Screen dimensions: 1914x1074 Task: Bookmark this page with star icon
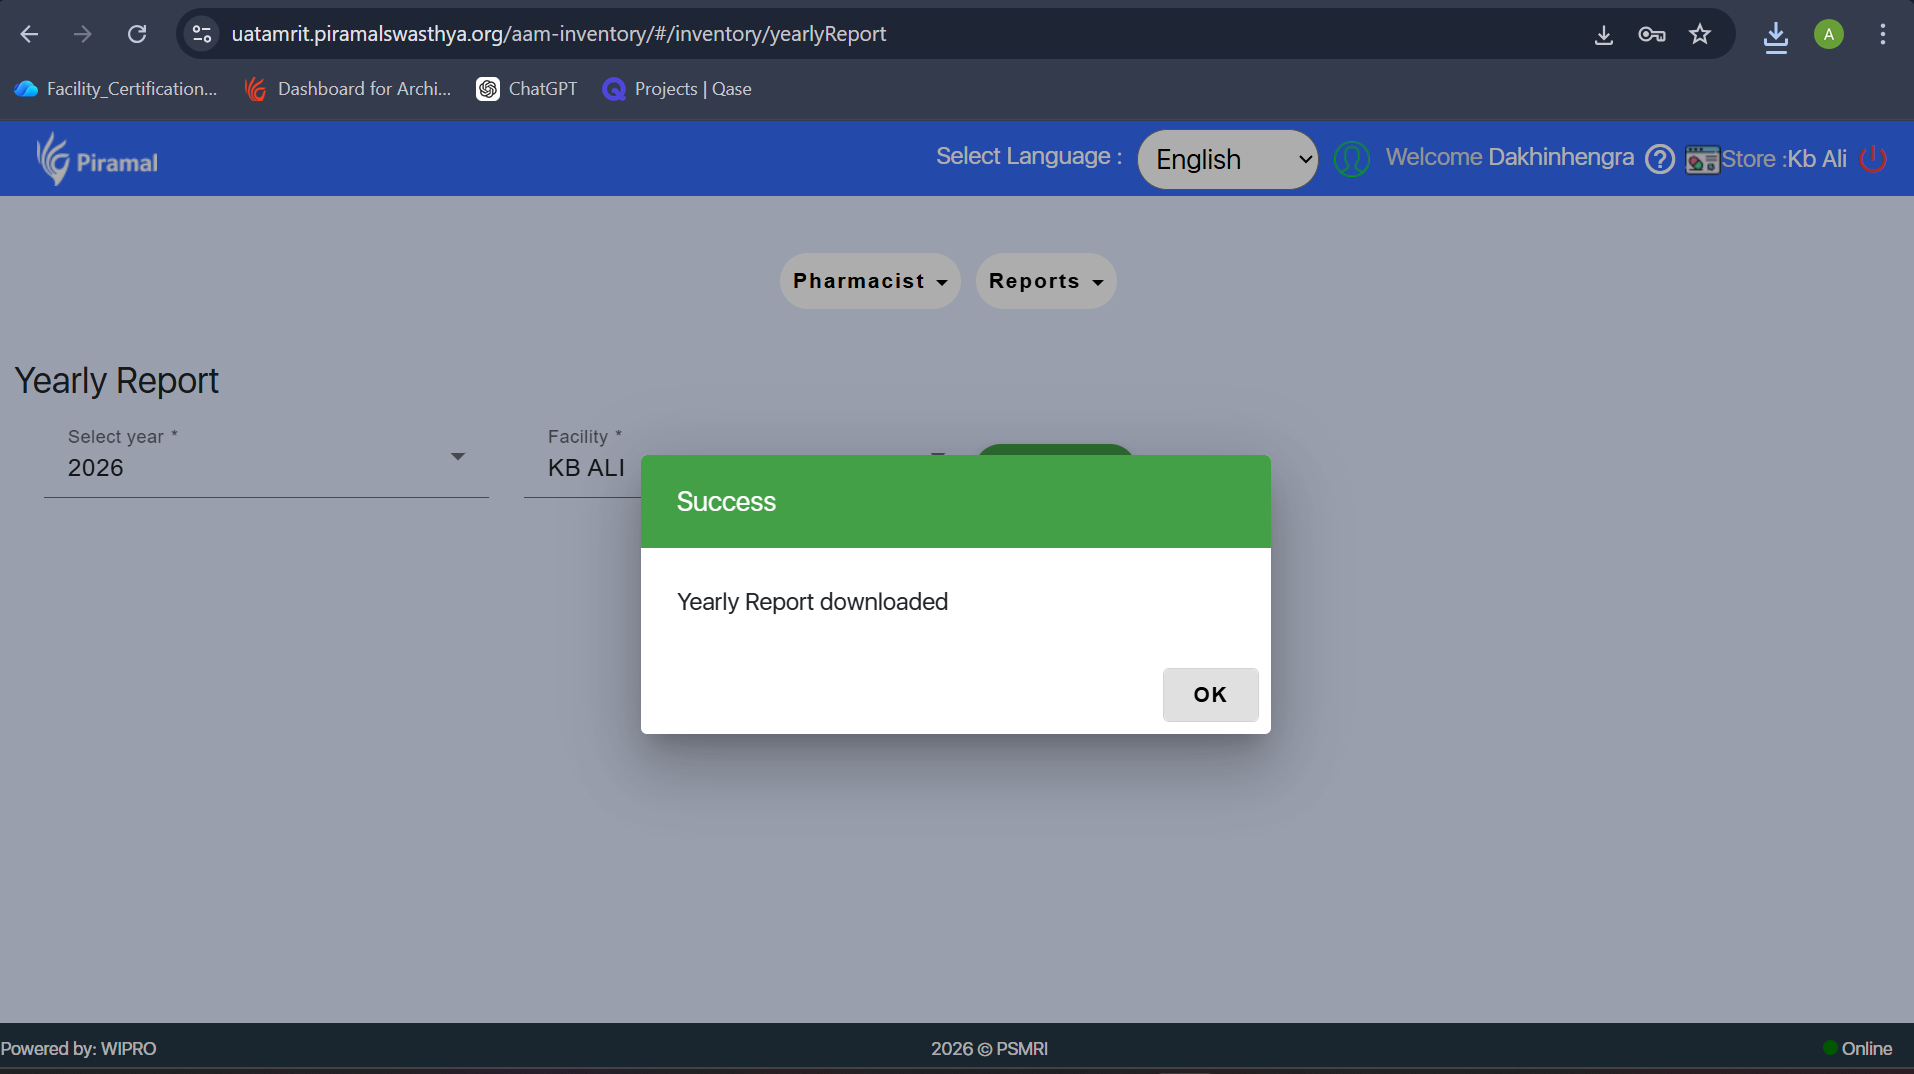coord(1700,35)
